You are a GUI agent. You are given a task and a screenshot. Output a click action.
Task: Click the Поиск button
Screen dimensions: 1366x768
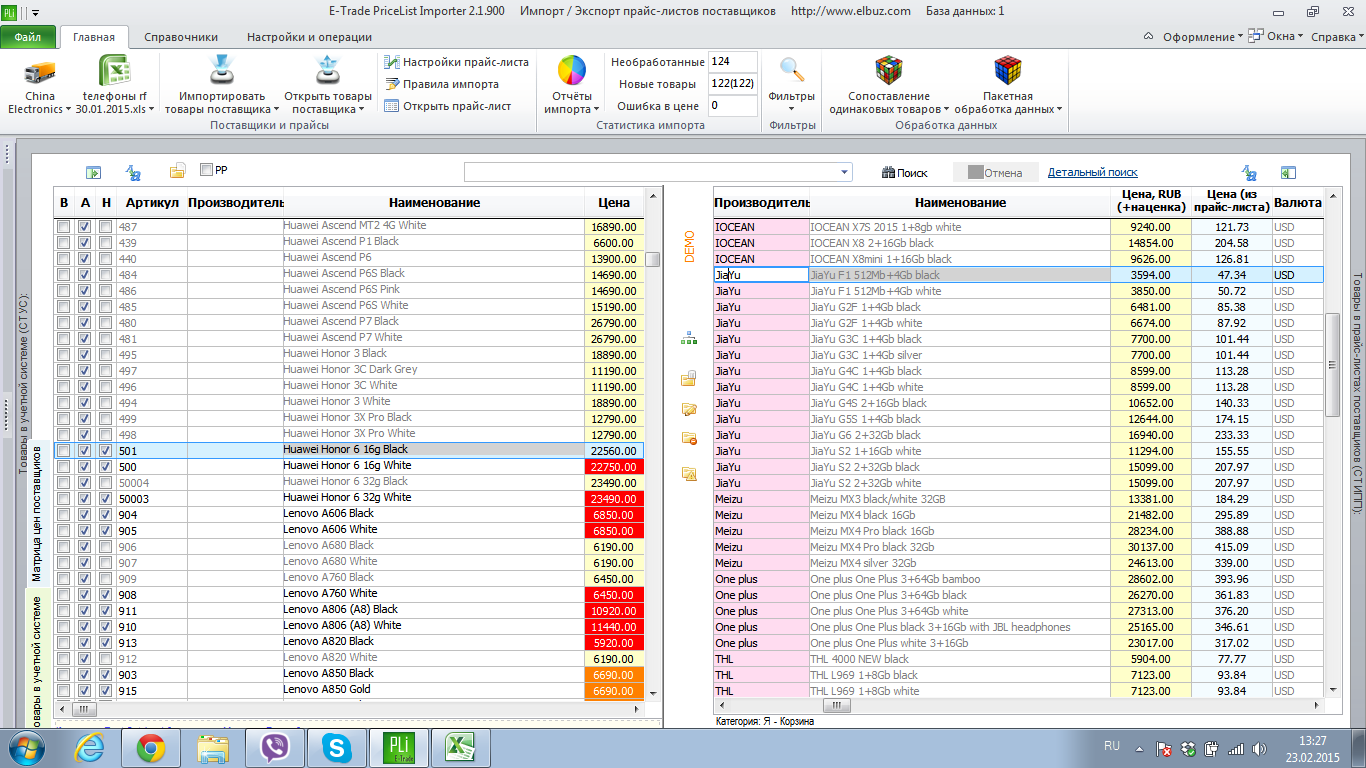click(x=905, y=173)
